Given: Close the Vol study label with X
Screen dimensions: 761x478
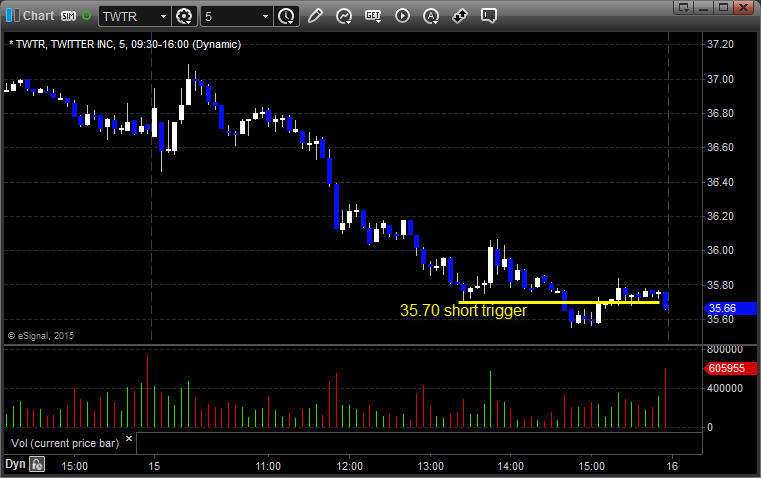Looking at the screenshot, I should click(129, 439).
